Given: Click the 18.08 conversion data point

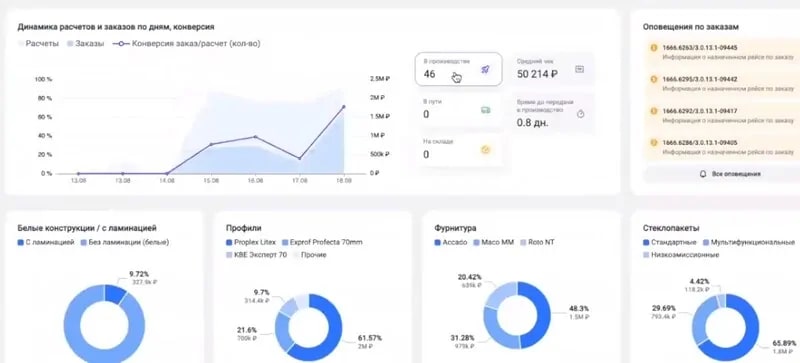Looking at the screenshot, I should [x=343, y=107].
